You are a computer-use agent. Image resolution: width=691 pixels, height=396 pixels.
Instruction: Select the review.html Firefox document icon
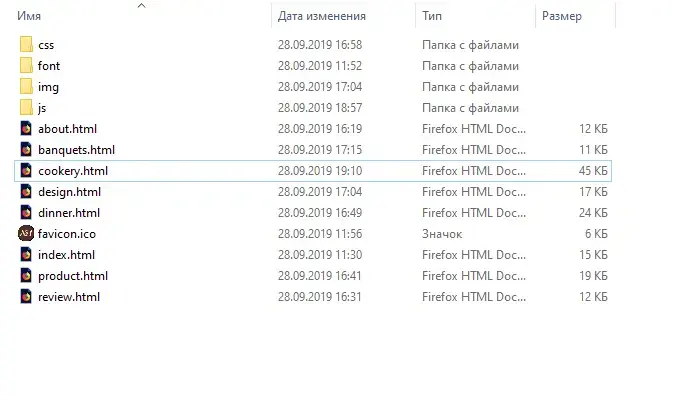(x=26, y=296)
